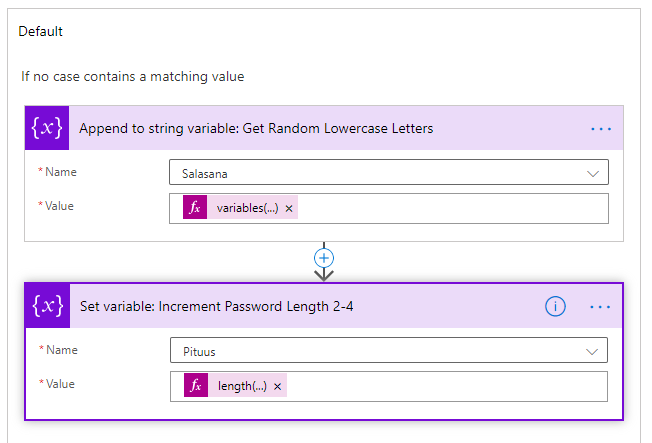Open ellipsis menu of Set variable action
This screenshot has height=443, width=652.
(x=600, y=307)
